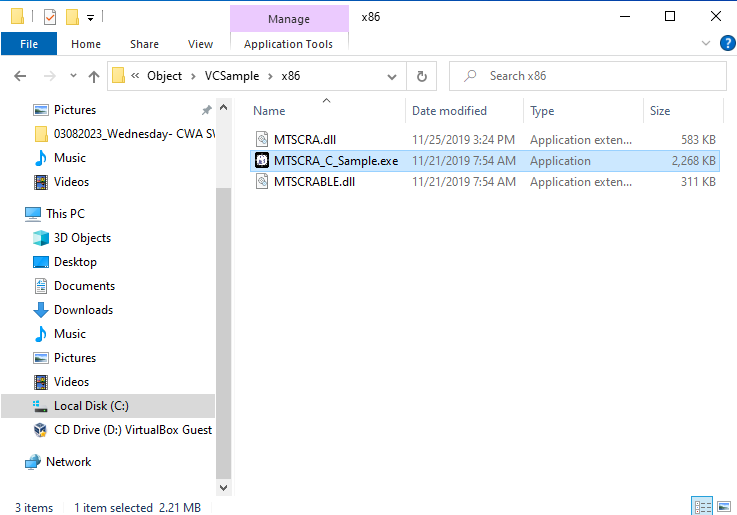Select 3D Objects in navigation pane
This screenshot has width=737, height=515.
(82, 238)
